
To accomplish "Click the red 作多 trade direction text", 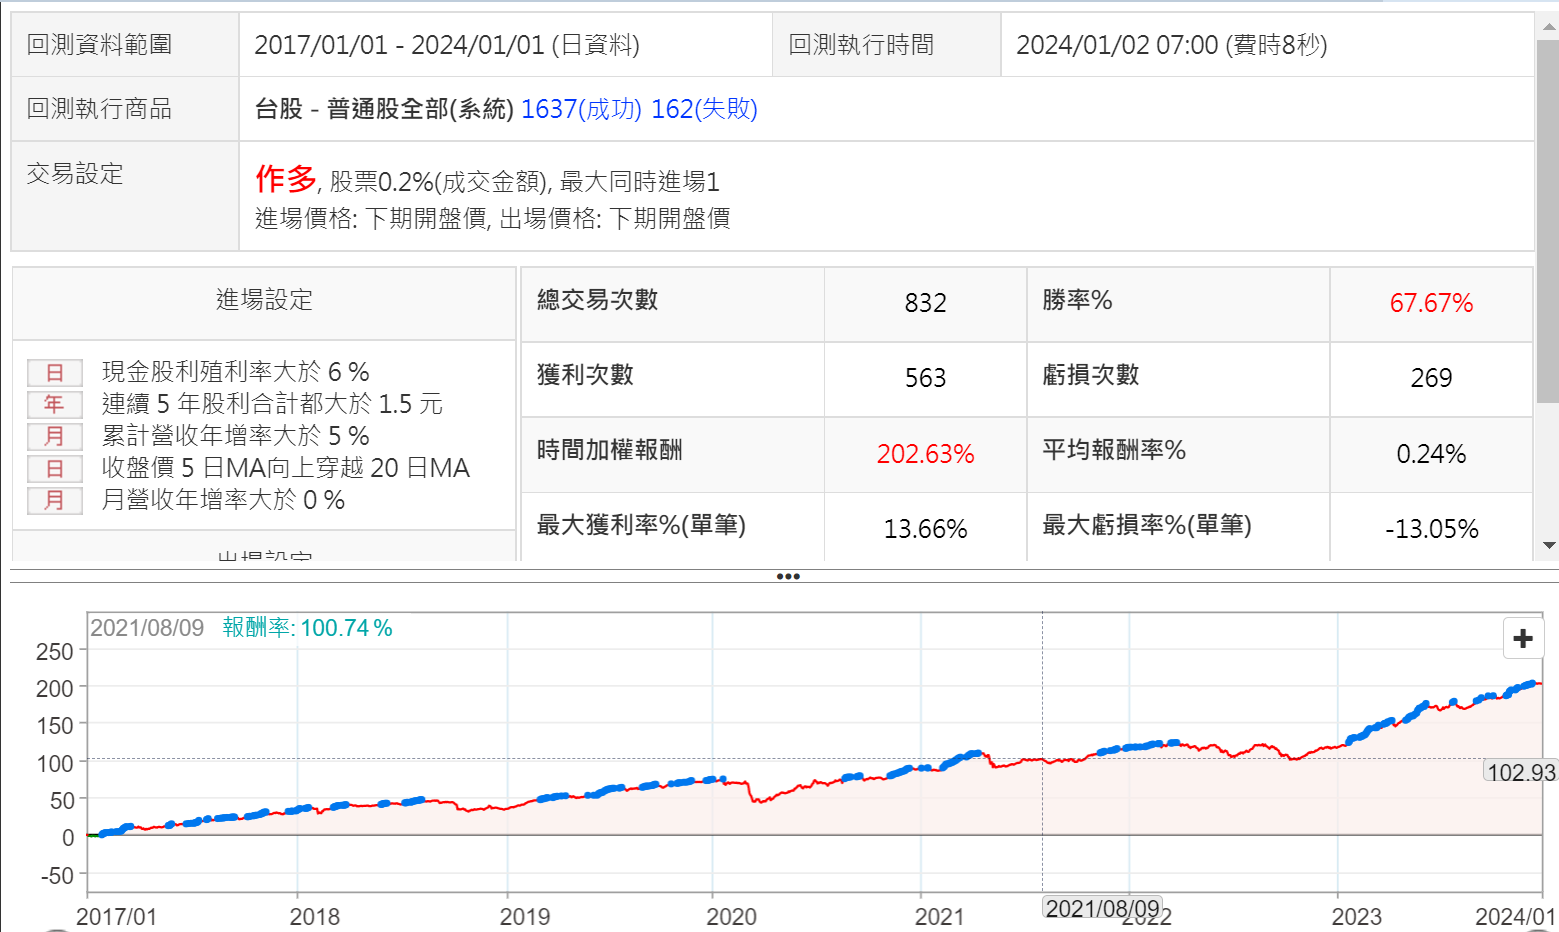I will [x=285, y=179].
